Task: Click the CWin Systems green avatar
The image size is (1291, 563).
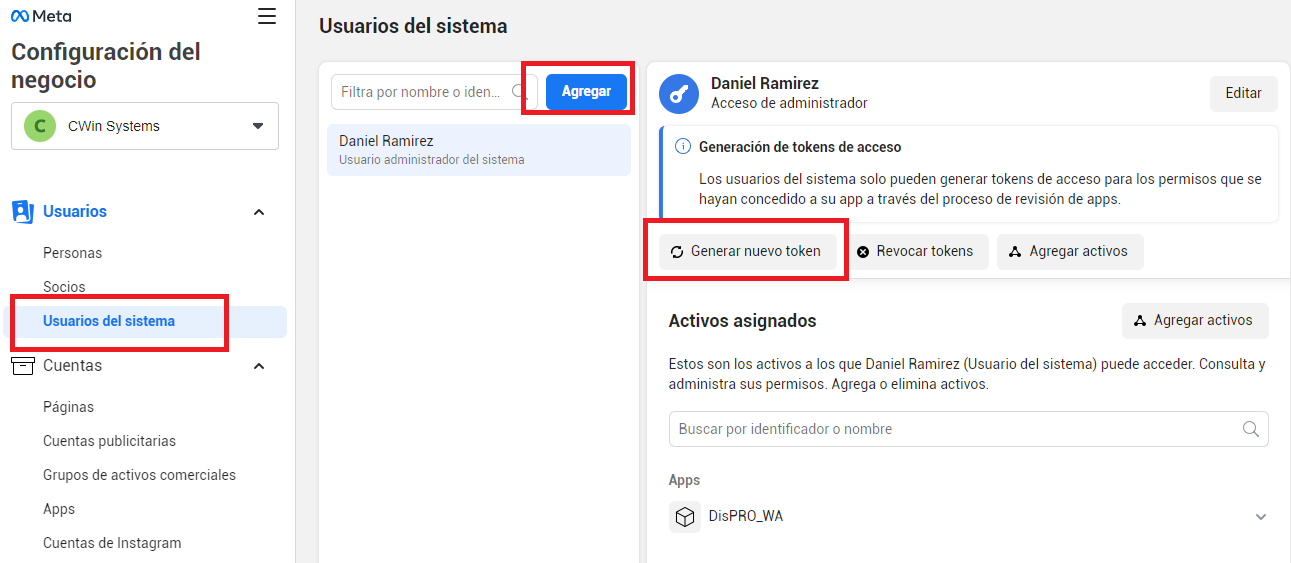Action: click(40, 126)
